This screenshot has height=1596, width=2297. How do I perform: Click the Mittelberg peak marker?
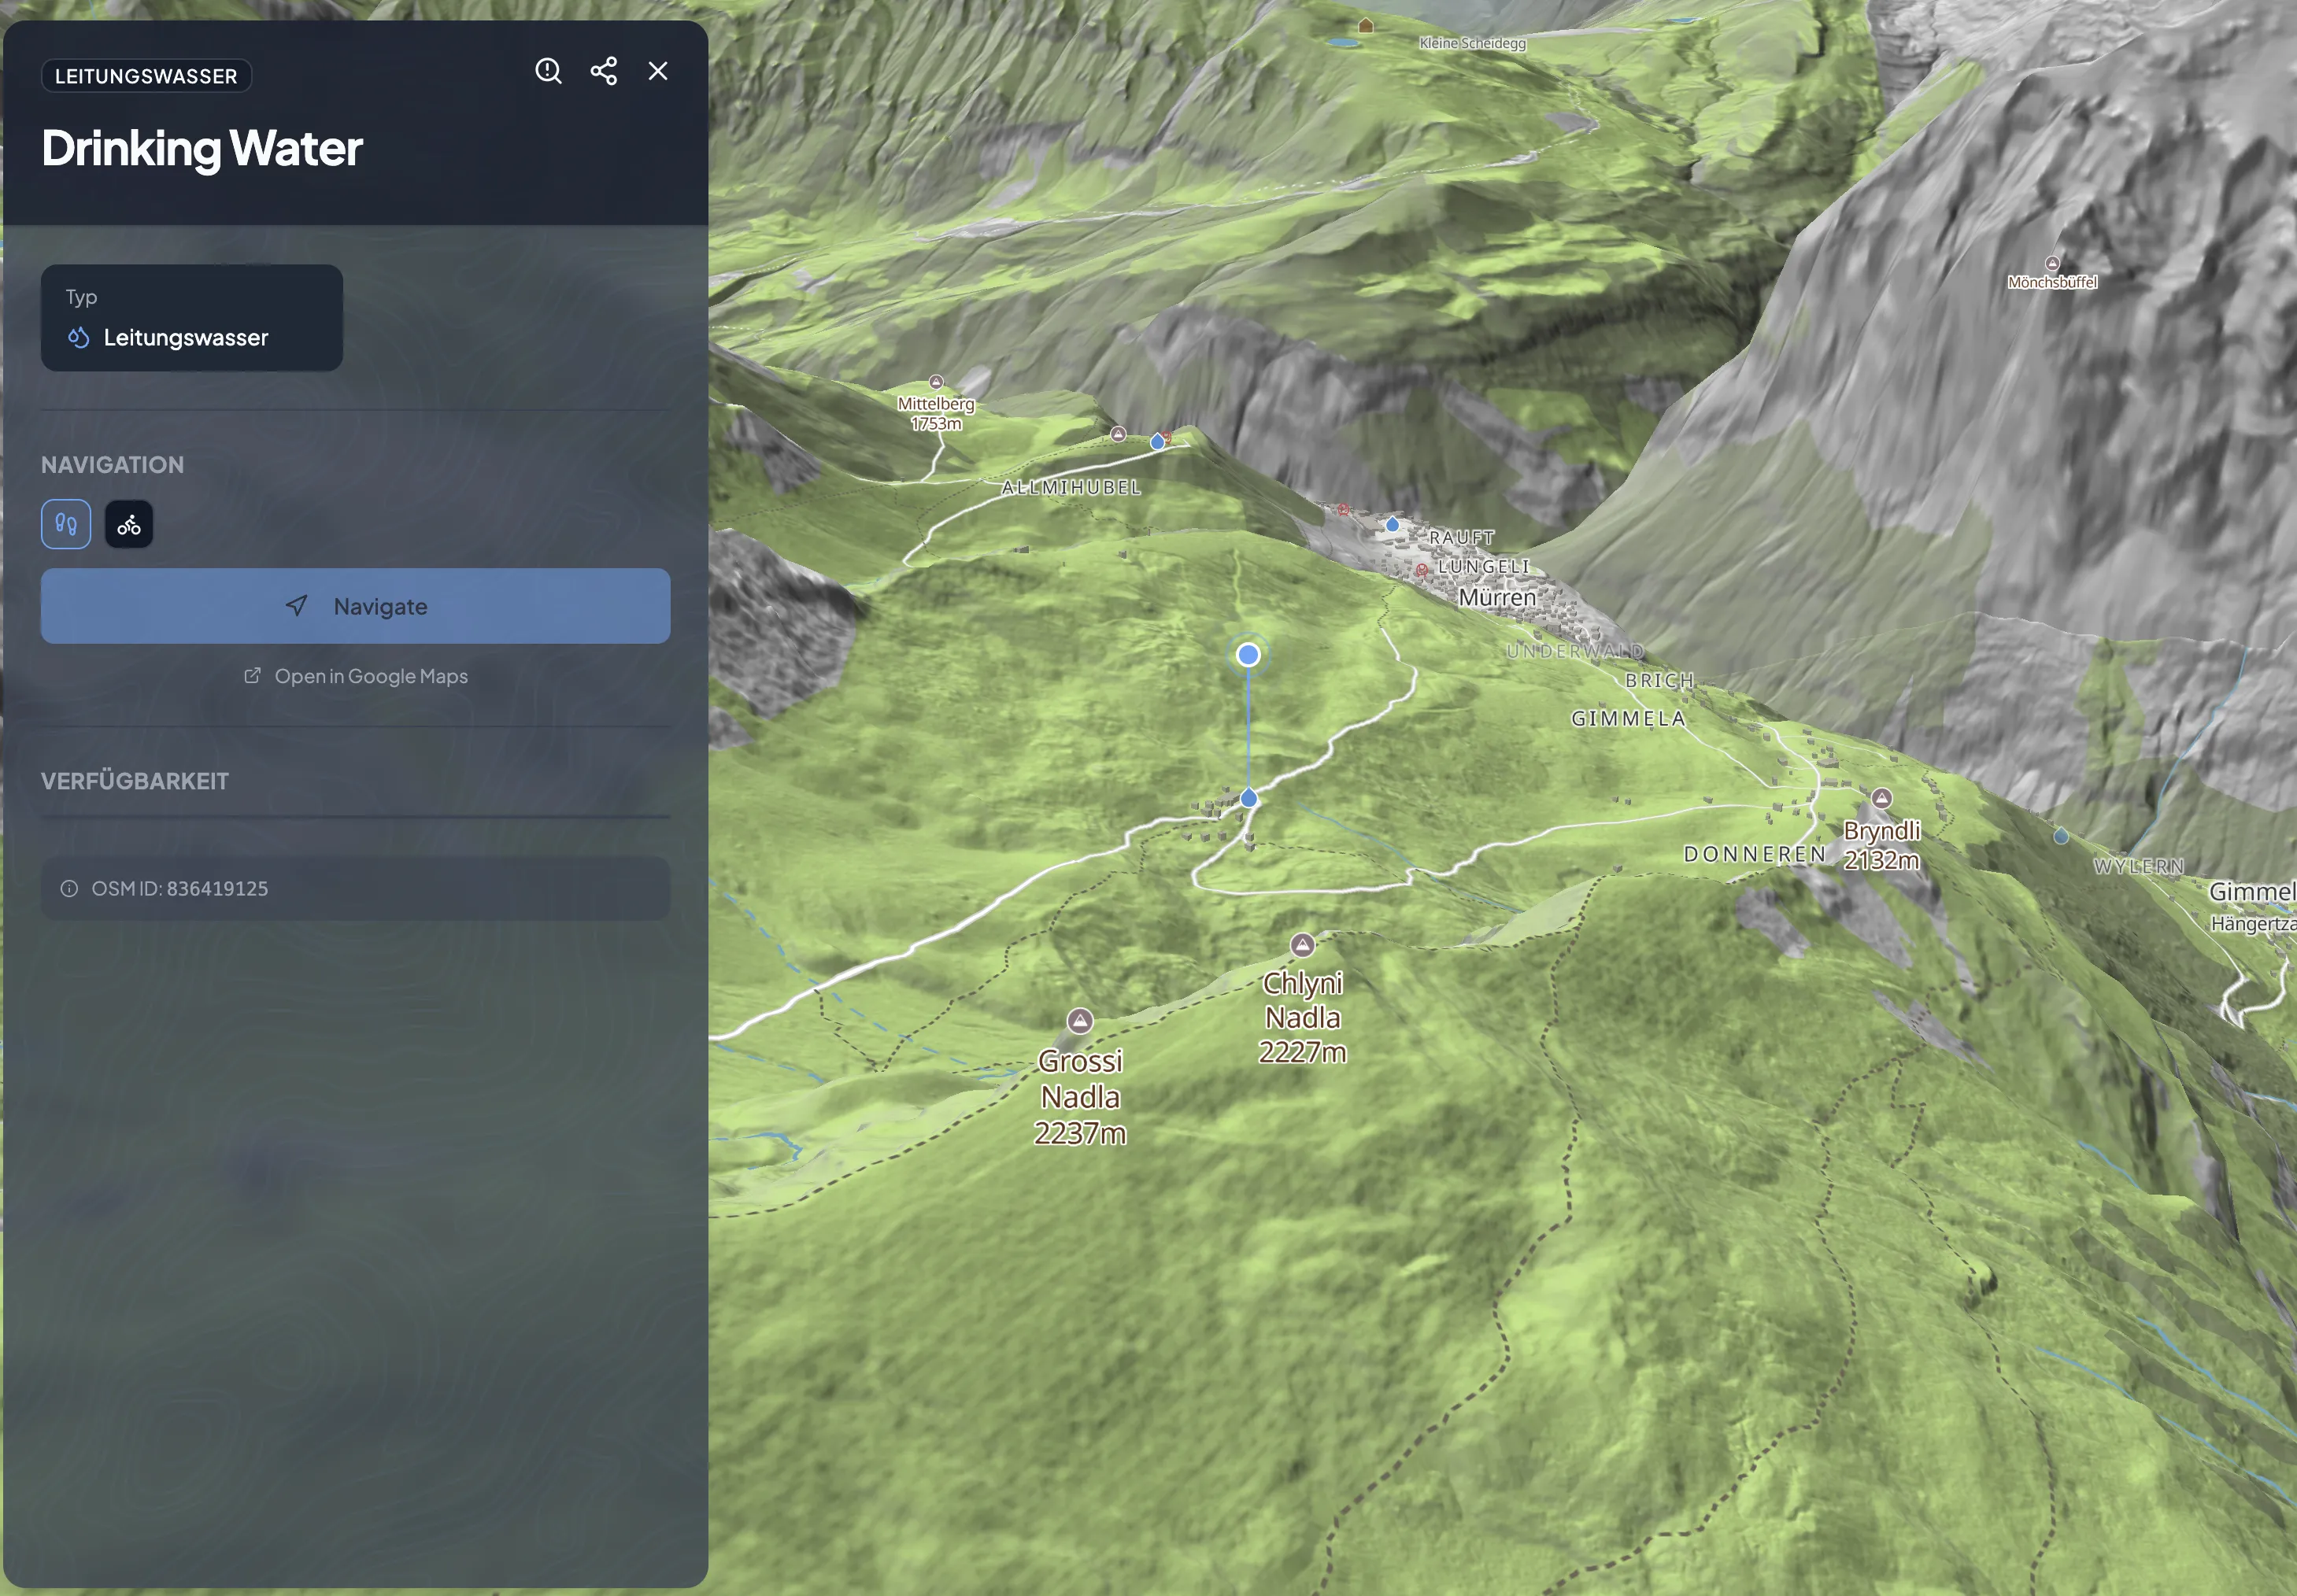pos(936,382)
